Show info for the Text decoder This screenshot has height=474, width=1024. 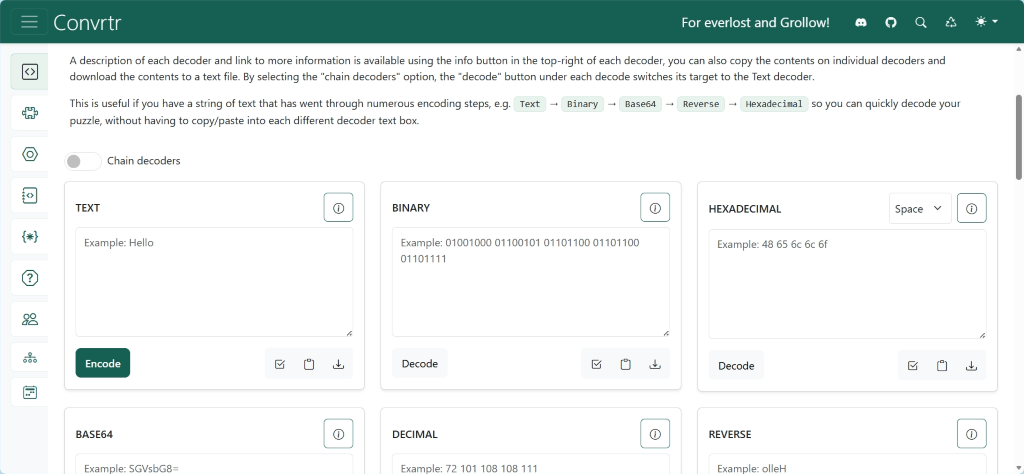click(338, 208)
